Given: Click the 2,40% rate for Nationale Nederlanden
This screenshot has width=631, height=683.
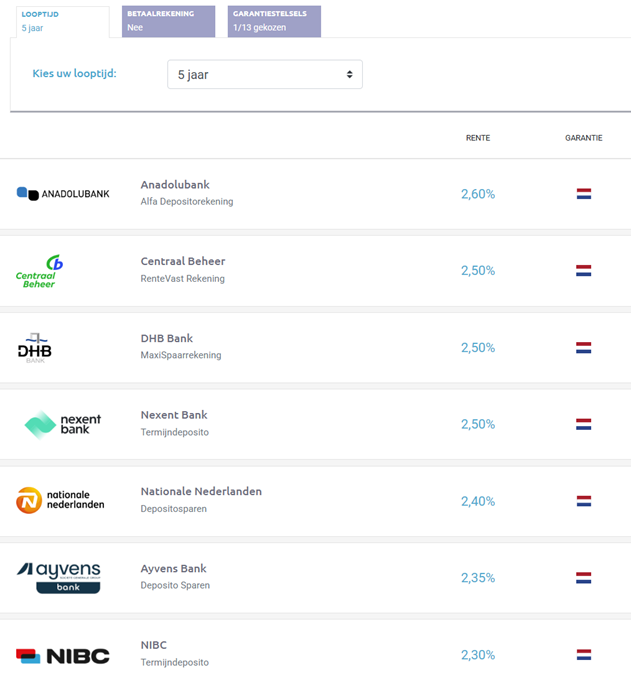Looking at the screenshot, I should [478, 501].
